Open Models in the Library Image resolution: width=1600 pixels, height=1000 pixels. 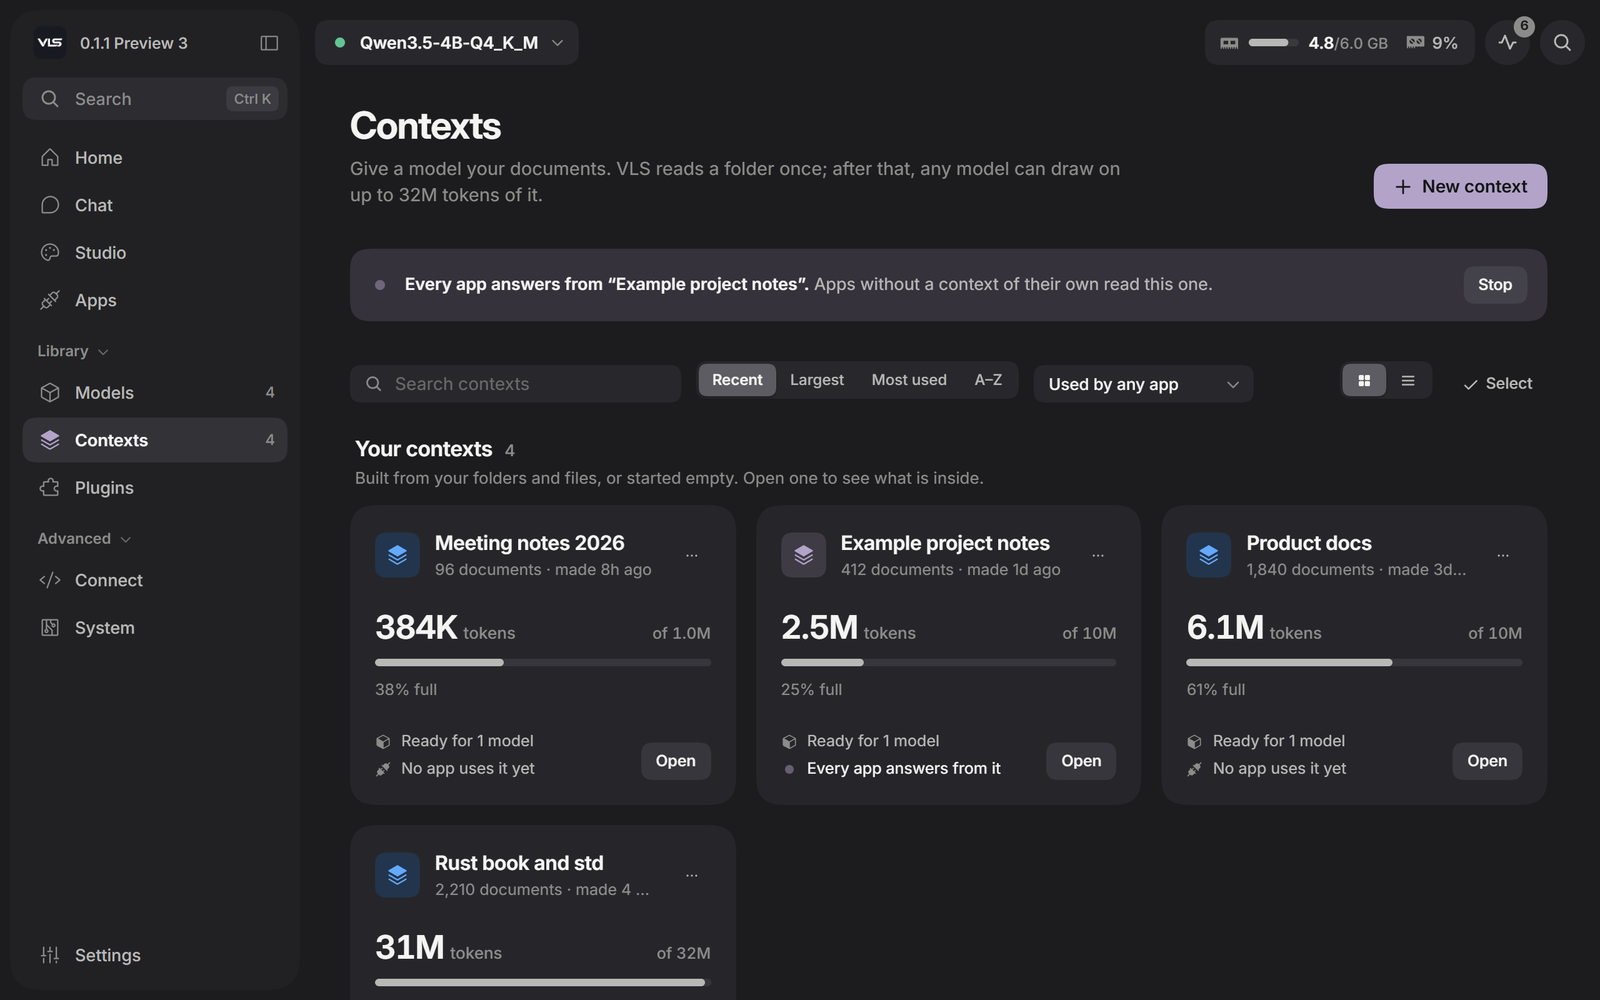click(155, 393)
